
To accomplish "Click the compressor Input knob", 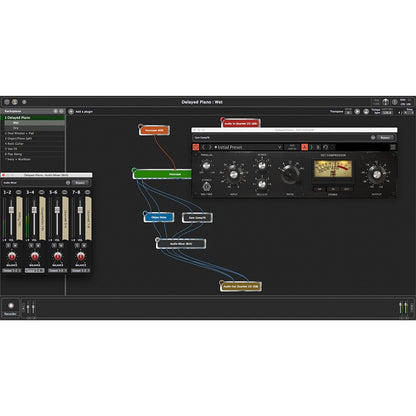I will pos(234,174).
